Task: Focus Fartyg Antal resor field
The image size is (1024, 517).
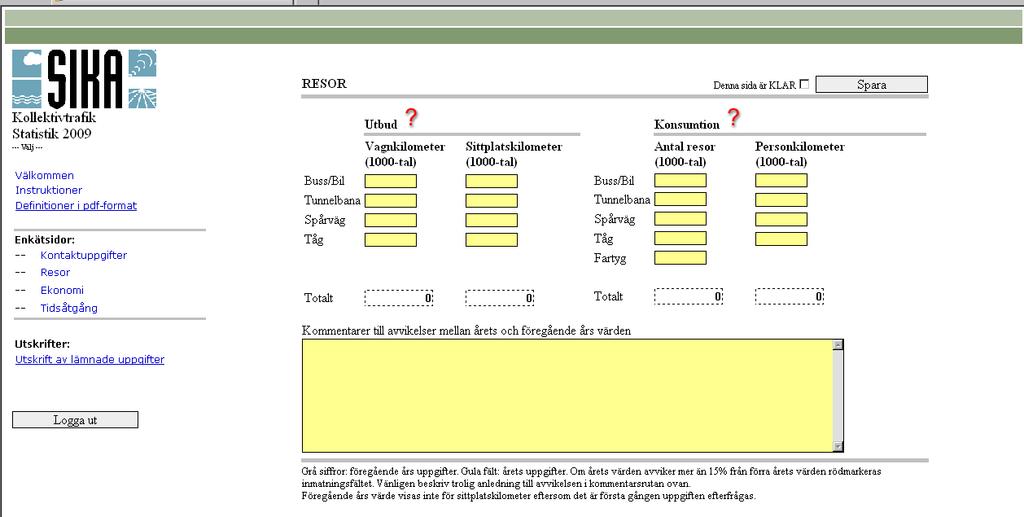Action: 680,258
